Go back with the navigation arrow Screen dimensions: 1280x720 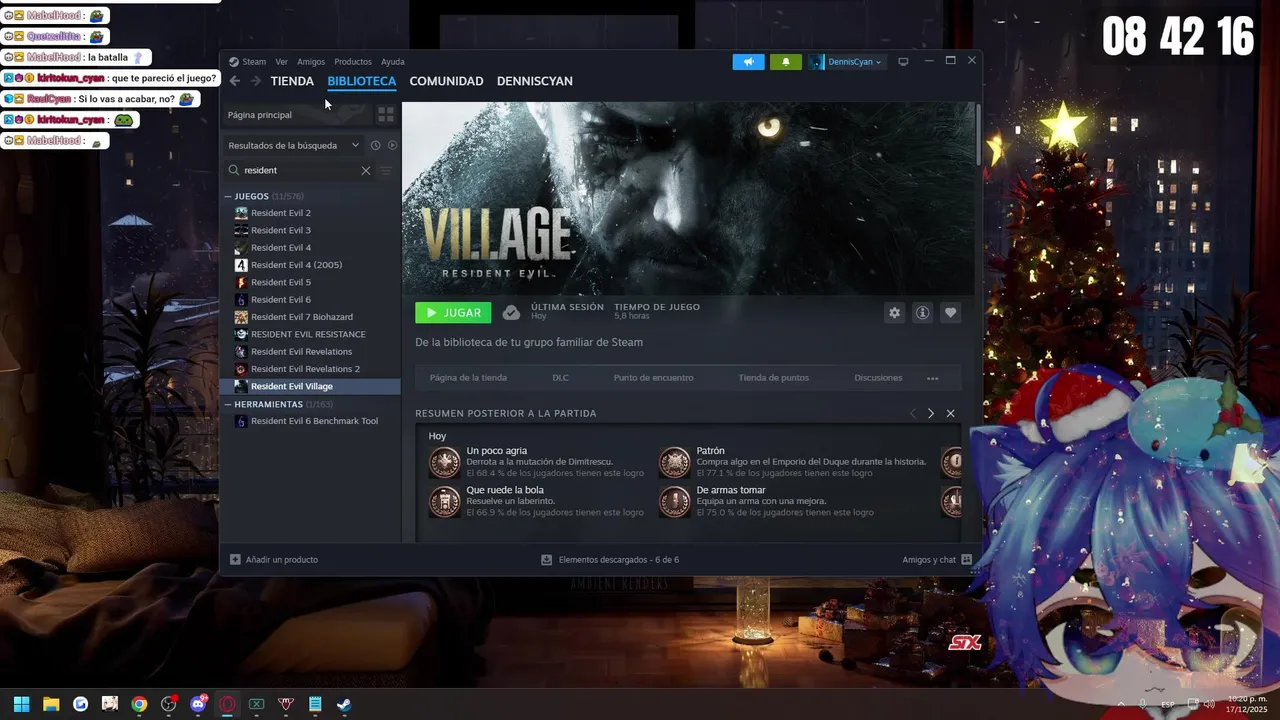coord(235,81)
